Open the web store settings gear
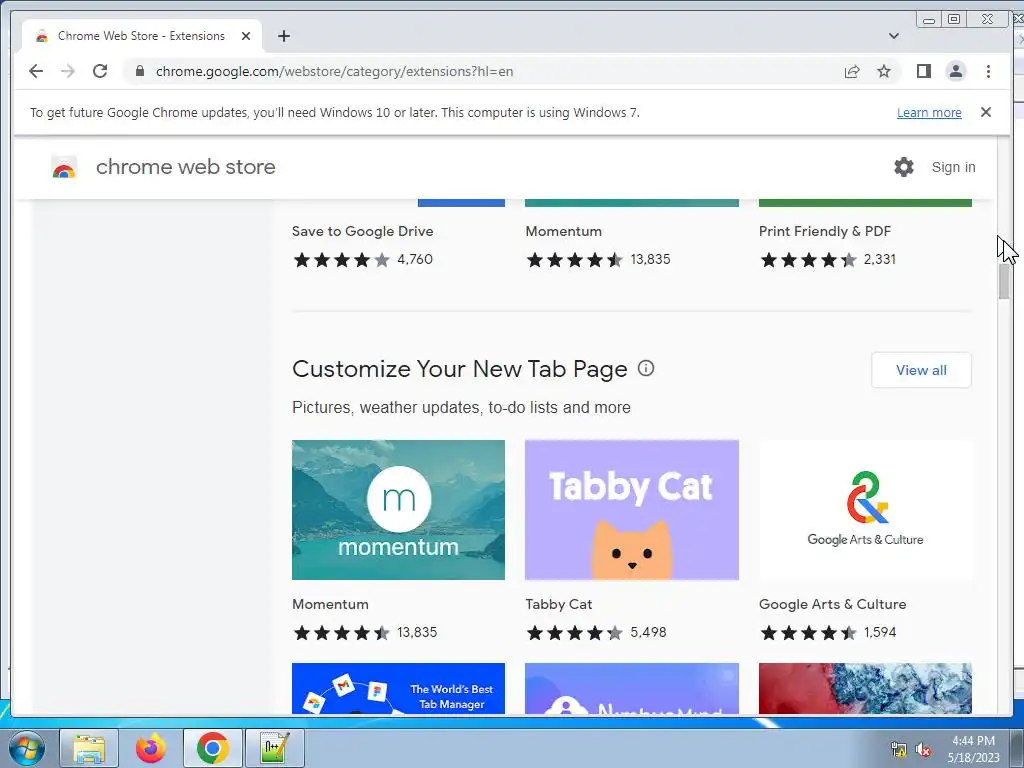The image size is (1024, 768). [x=904, y=167]
